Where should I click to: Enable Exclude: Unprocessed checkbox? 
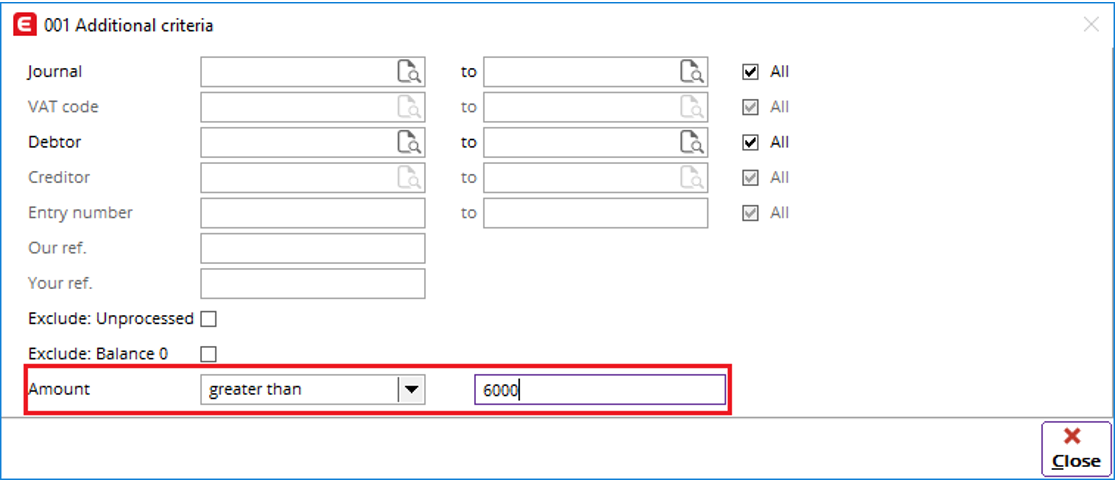[x=209, y=319]
